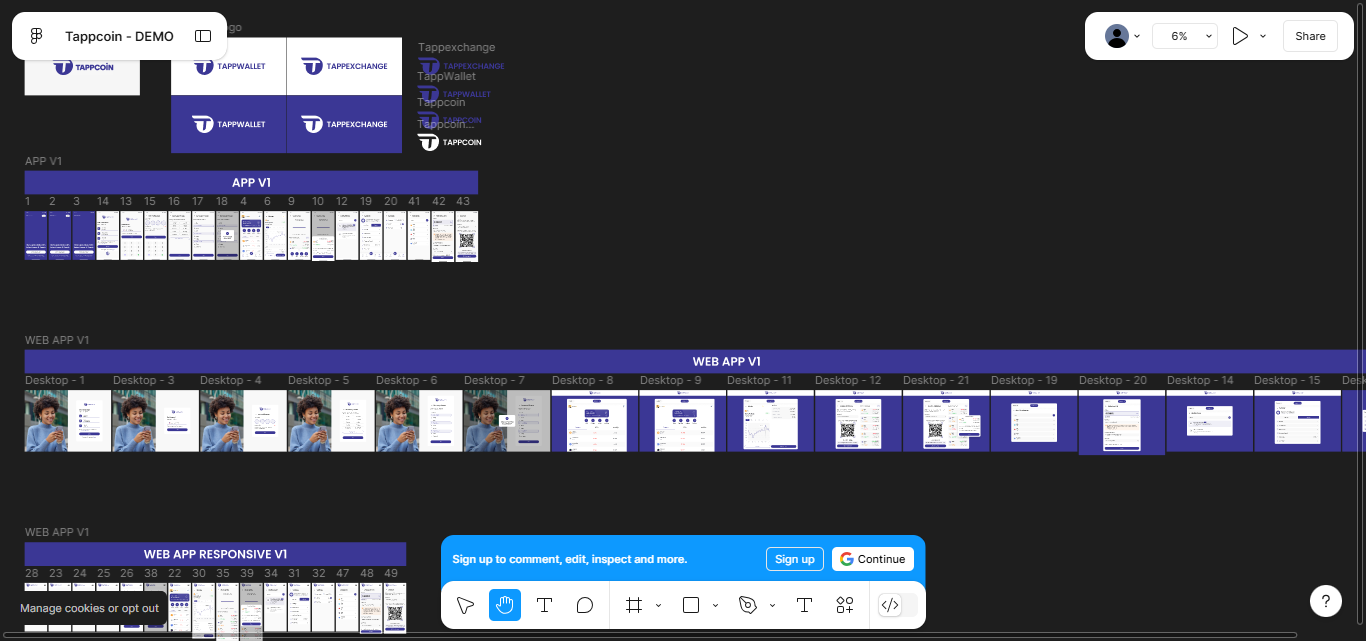Expand the Pen tool options chevron
1366x641 pixels.
click(x=772, y=605)
